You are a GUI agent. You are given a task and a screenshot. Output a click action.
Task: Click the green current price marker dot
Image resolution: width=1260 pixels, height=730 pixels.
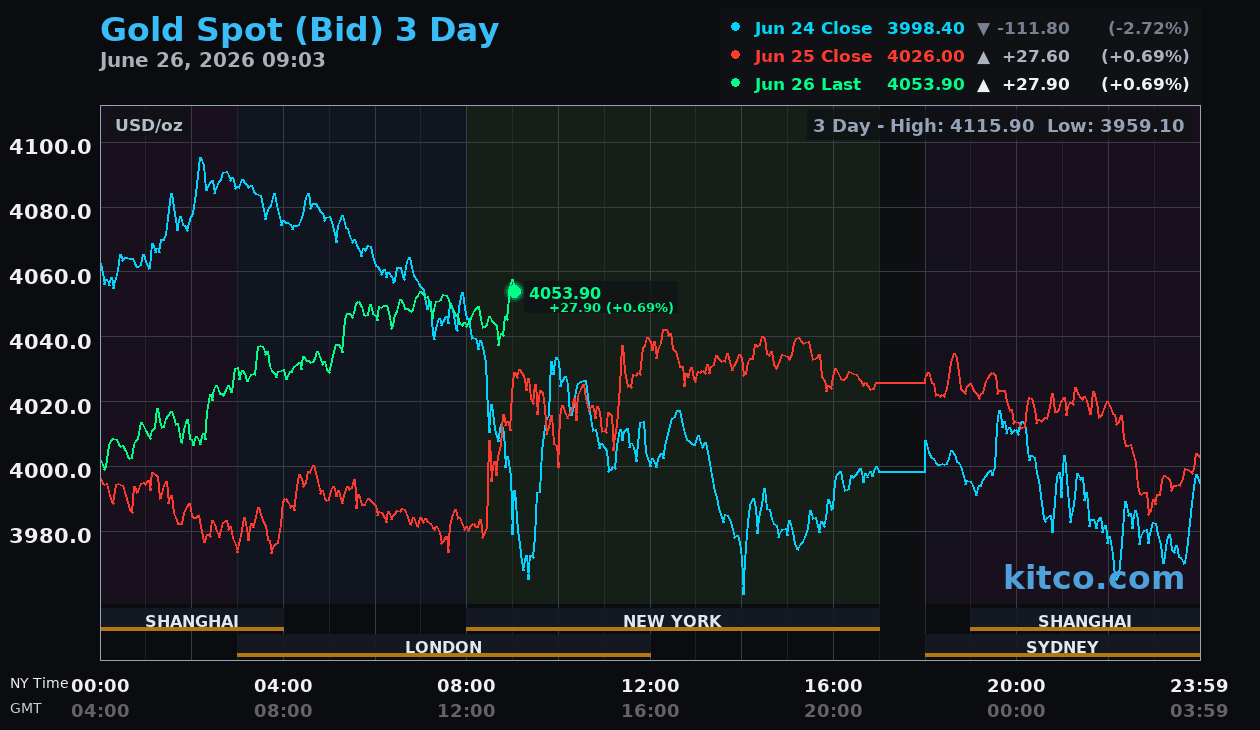point(514,292)
